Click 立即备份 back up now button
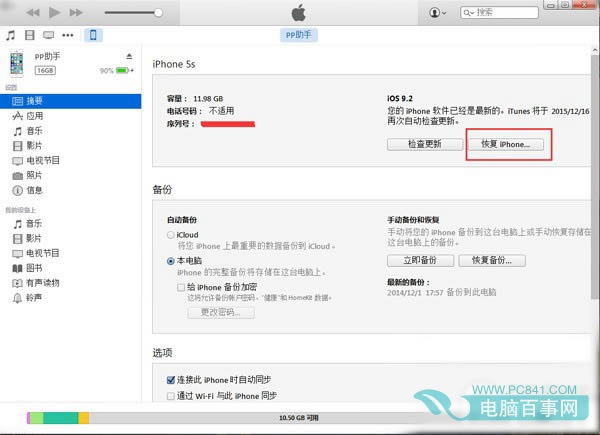This screenshot has height=435, width=600. 420,261
